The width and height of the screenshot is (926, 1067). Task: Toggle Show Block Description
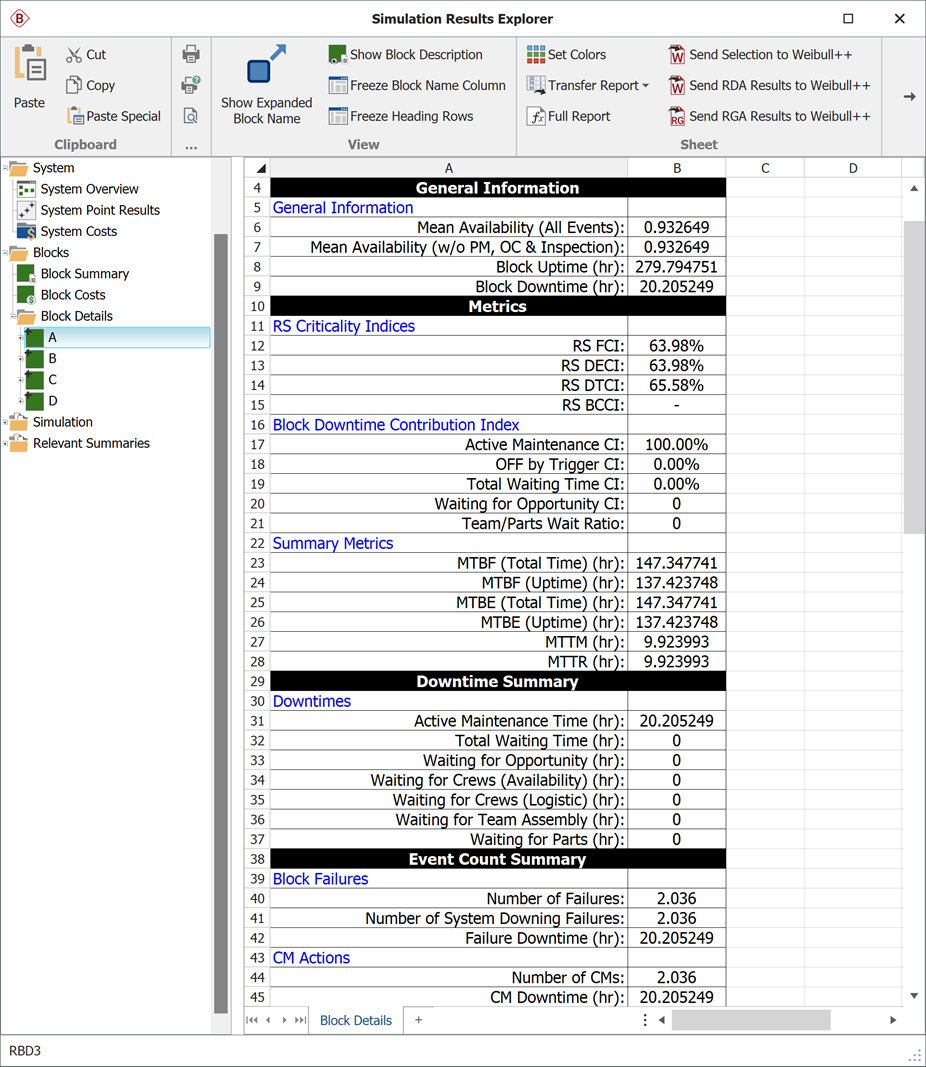click(406, 55)
